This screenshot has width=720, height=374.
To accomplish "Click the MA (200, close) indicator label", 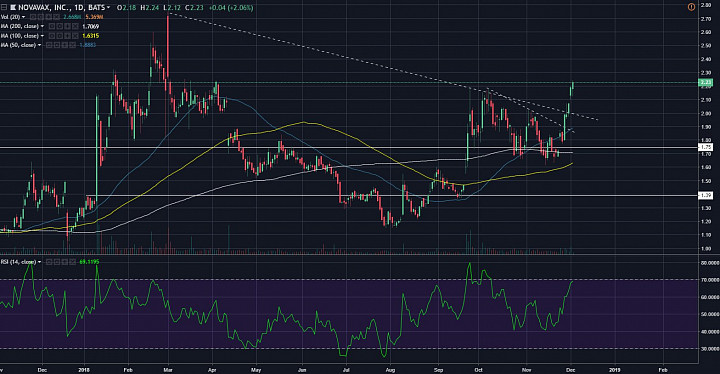I will pyautogui.click(x=20, y=26).
